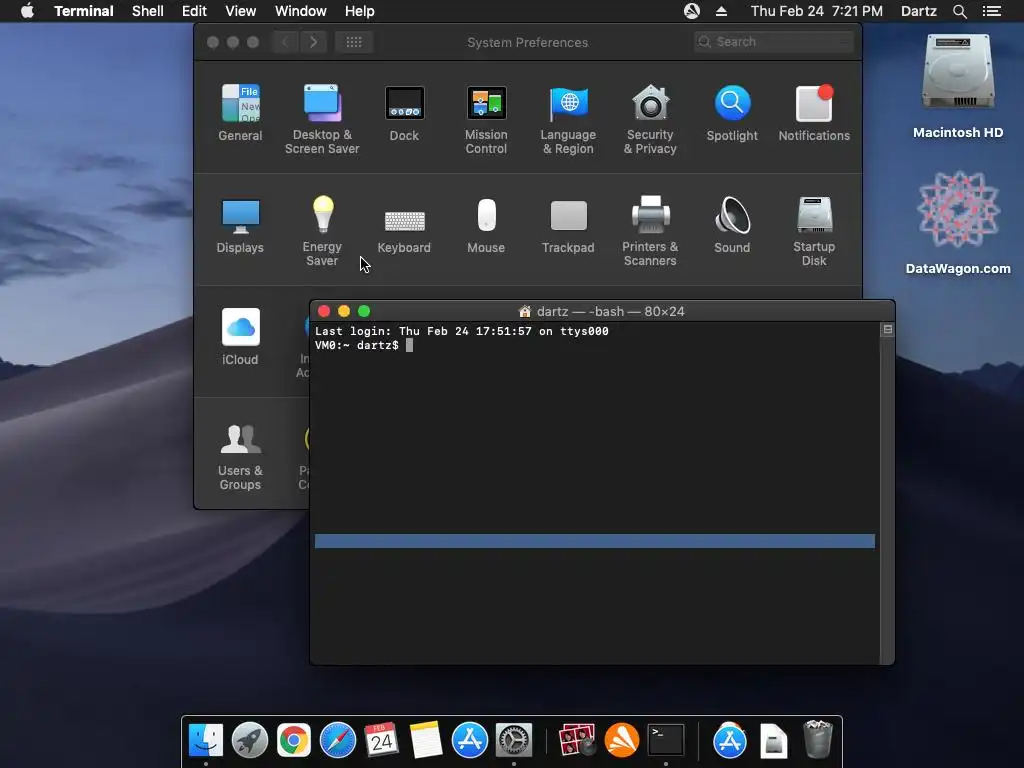Open Trackpad preferences pane
Viewport: 1024px width, 768px height.
(x=568, y=225)
